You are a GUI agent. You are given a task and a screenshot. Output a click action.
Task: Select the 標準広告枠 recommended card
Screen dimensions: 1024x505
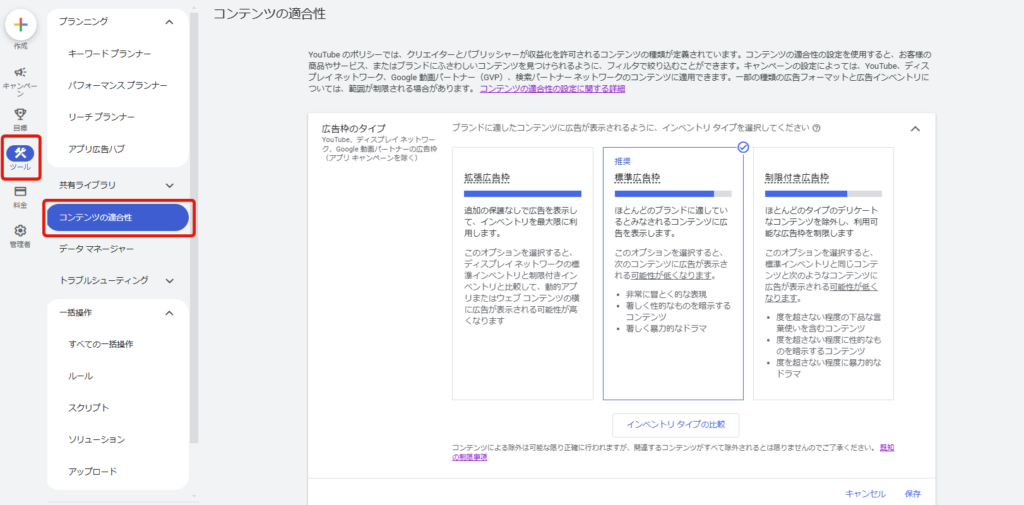pyautogui.click(x=673, y=273)
